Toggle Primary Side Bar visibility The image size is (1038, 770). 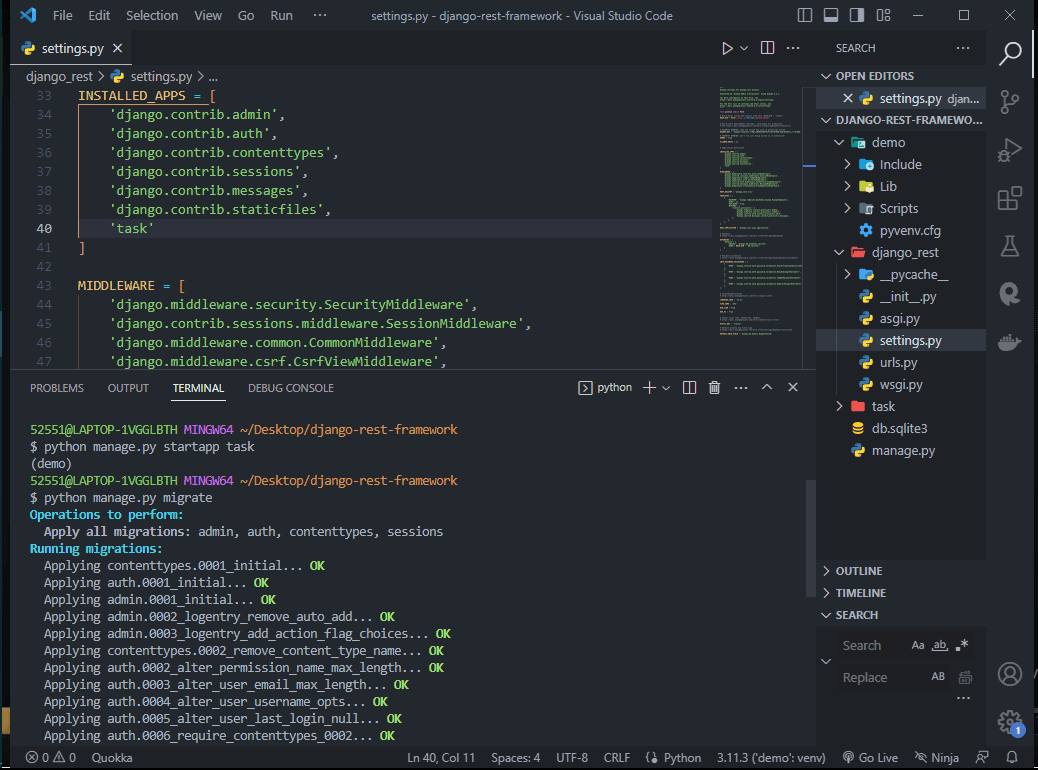pyautogui.click(x=805, y=15)
